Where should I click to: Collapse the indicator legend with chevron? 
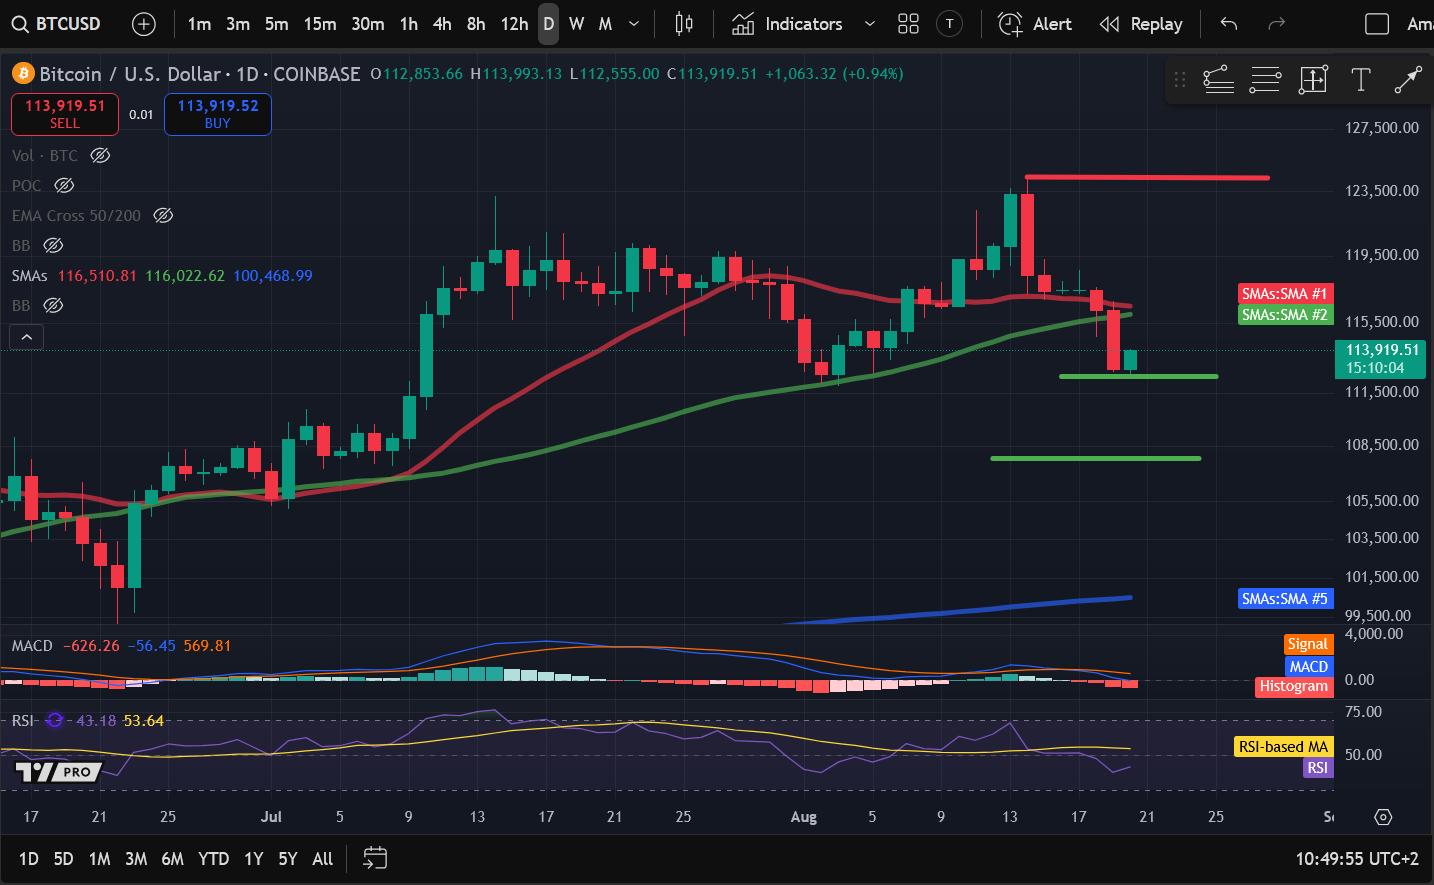(27, 338)
